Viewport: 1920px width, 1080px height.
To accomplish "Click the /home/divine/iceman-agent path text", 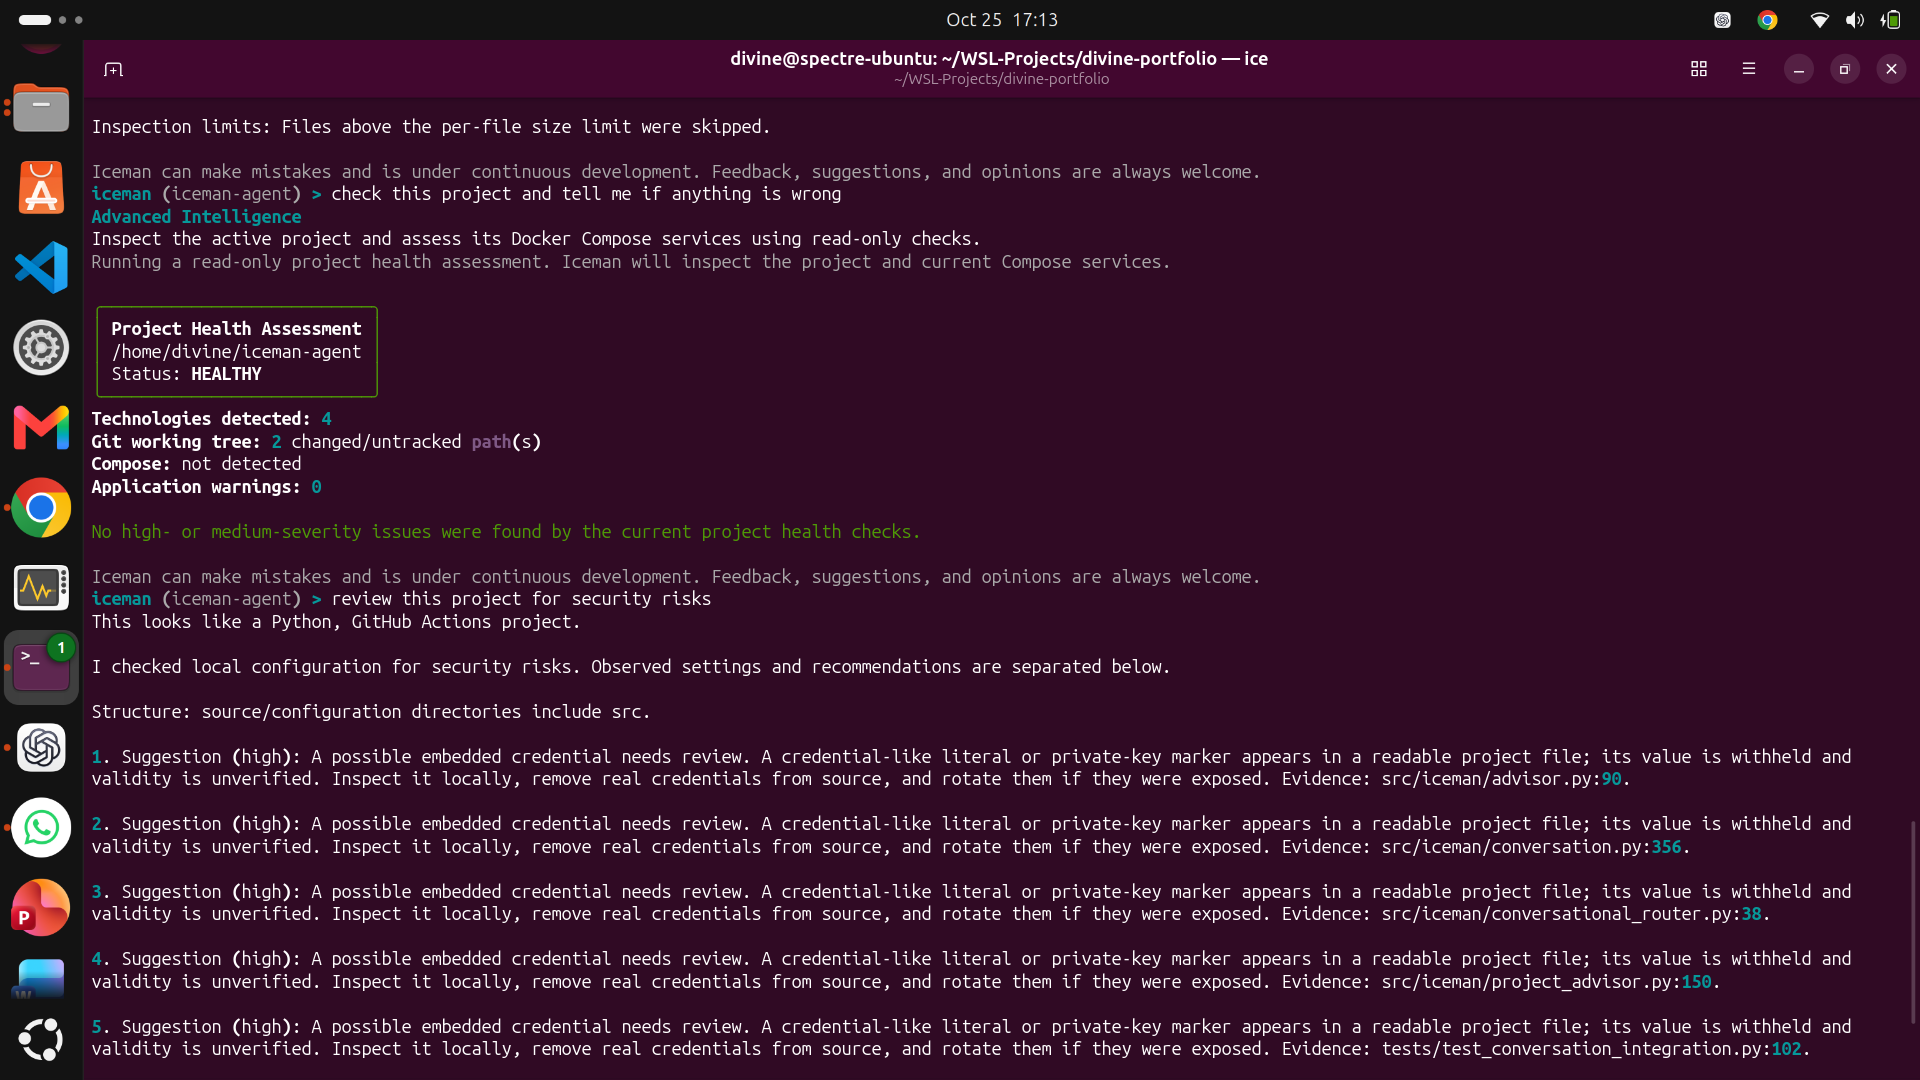I will pyautogui.click(x=236, y=352).
